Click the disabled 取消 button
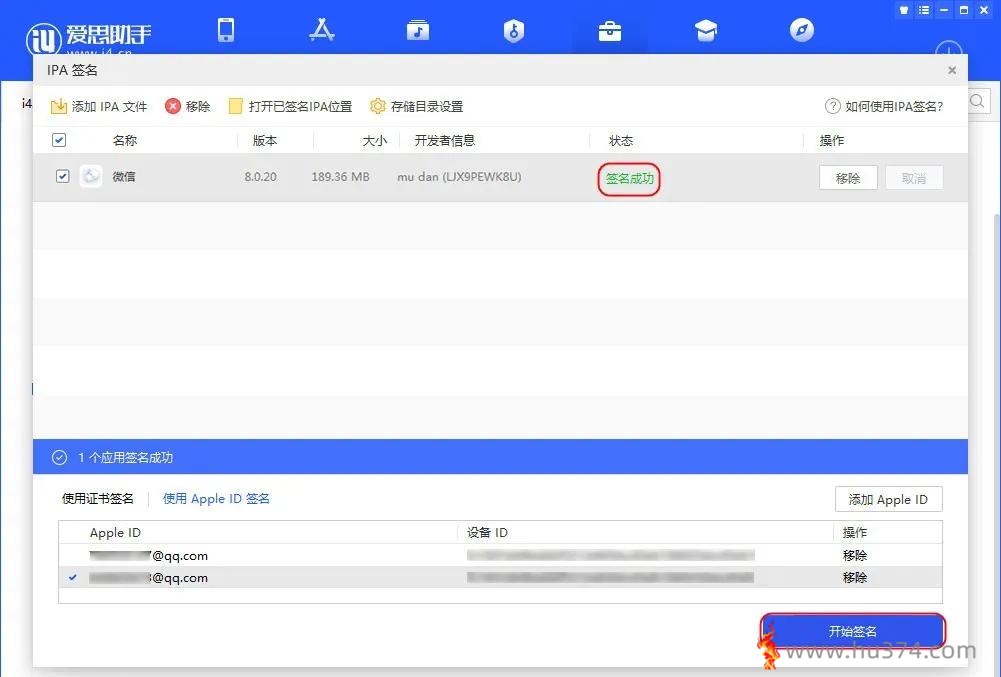Screen dimensions: 1001x677 click(x=914, y=178)
